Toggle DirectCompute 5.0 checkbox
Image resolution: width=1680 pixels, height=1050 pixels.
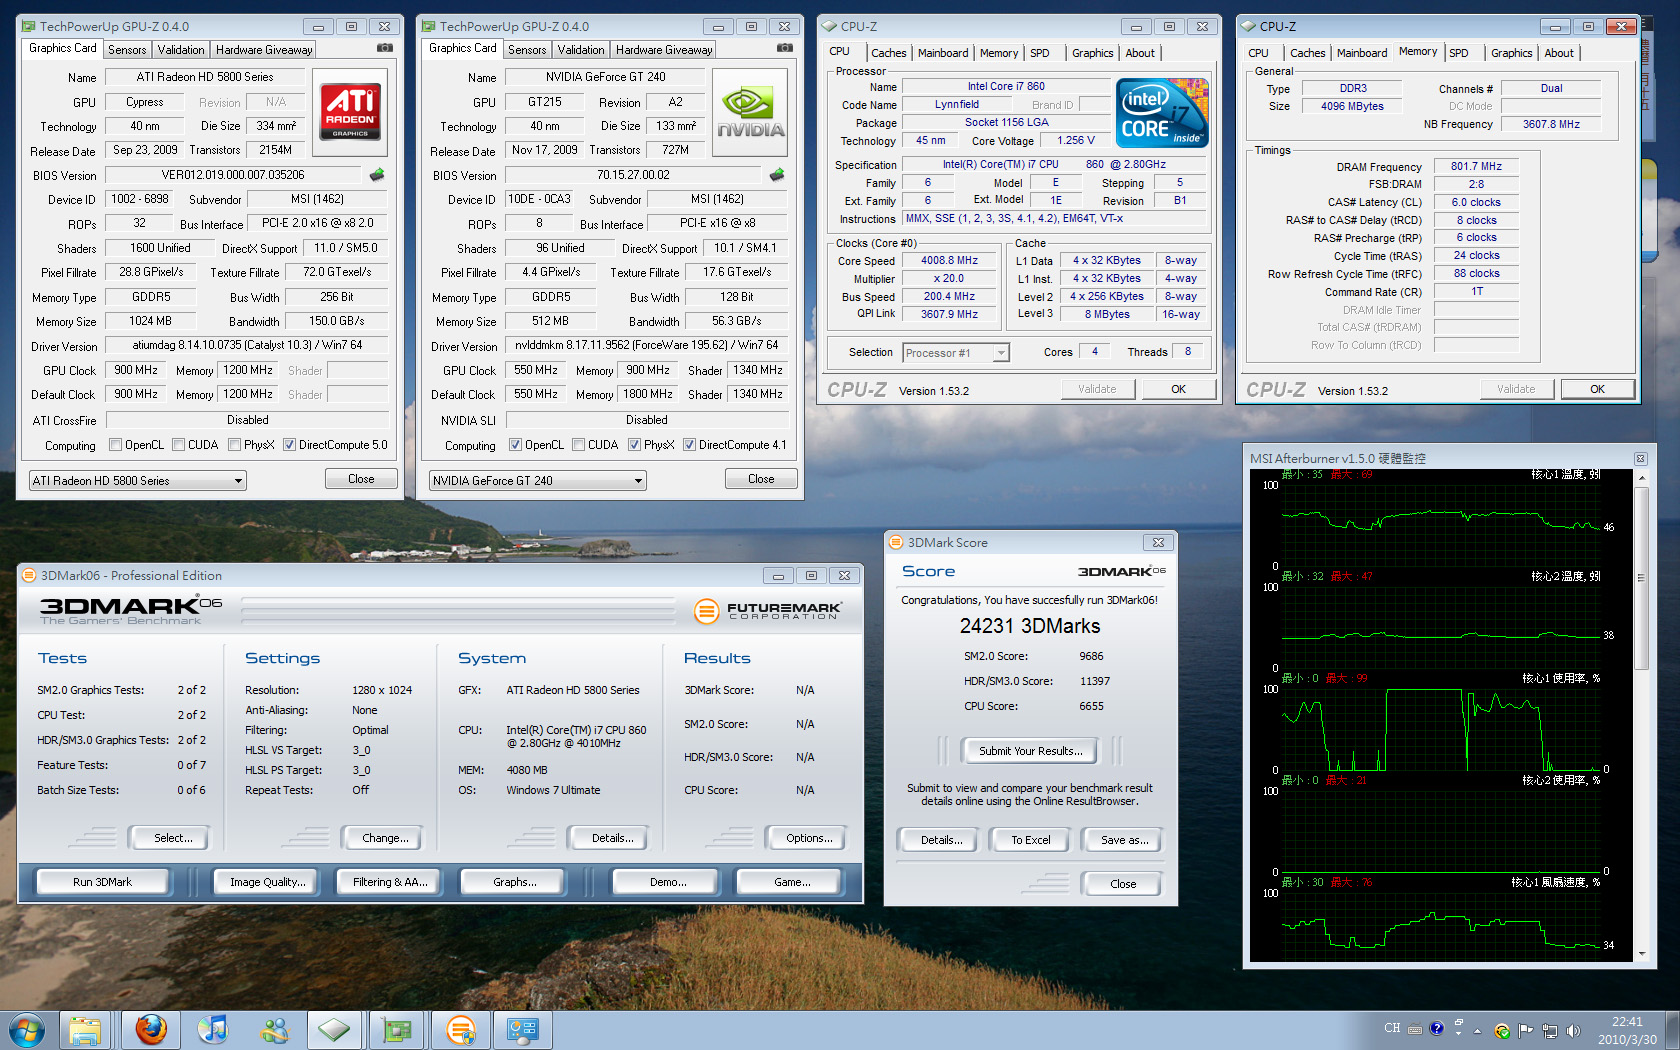[289, 445]
